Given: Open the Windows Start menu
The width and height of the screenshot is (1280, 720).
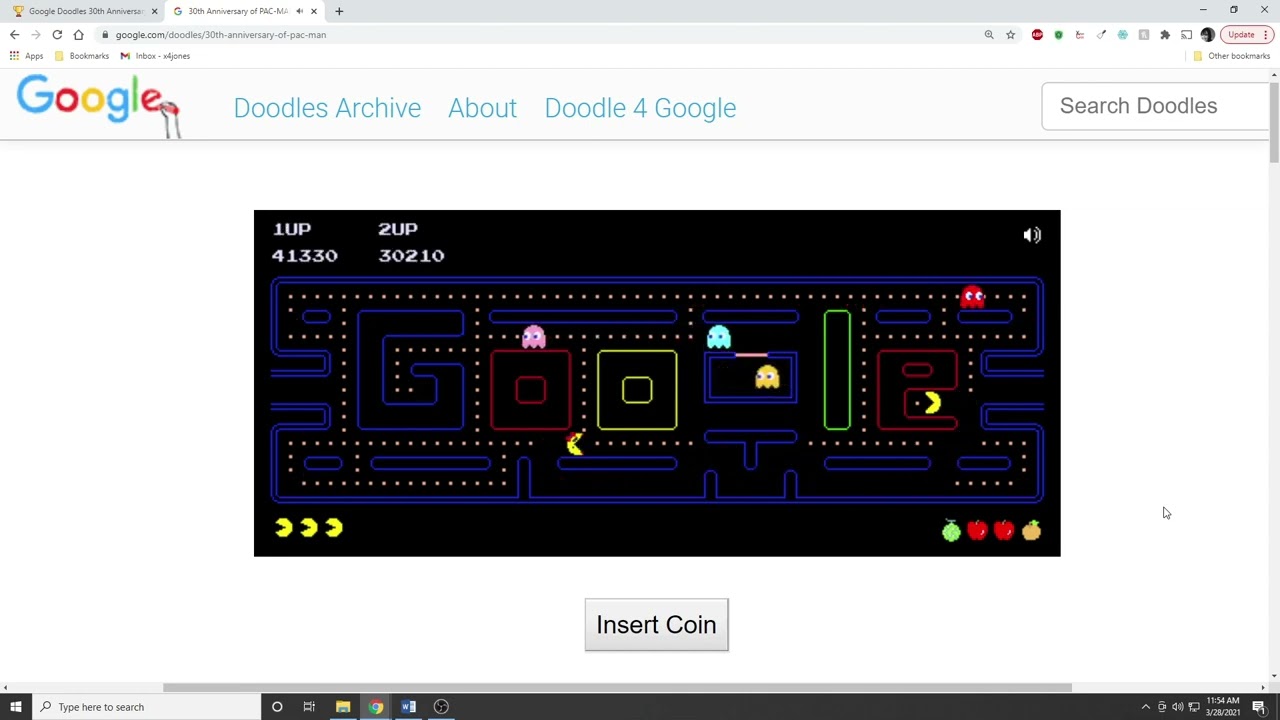Looking at the screenshot, I should (x=15, y=707).
